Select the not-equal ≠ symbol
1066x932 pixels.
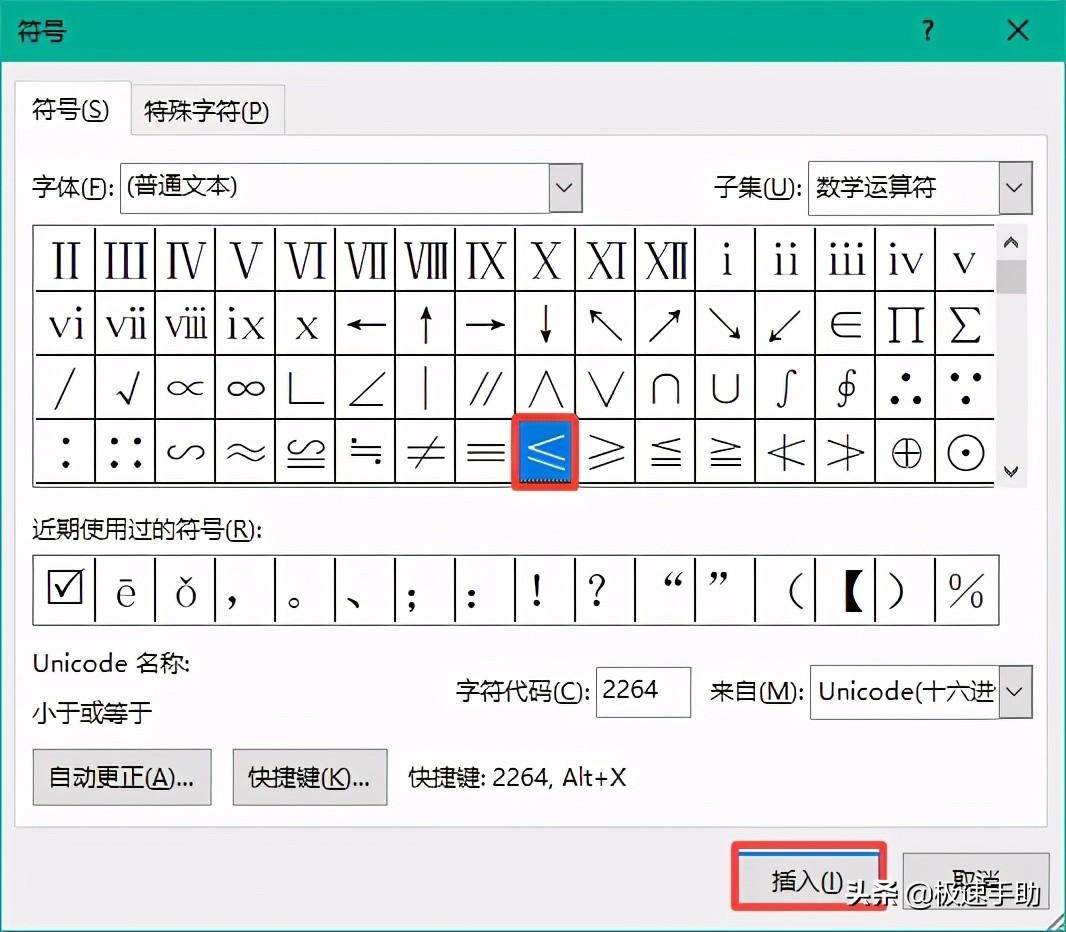click(425, 452)
